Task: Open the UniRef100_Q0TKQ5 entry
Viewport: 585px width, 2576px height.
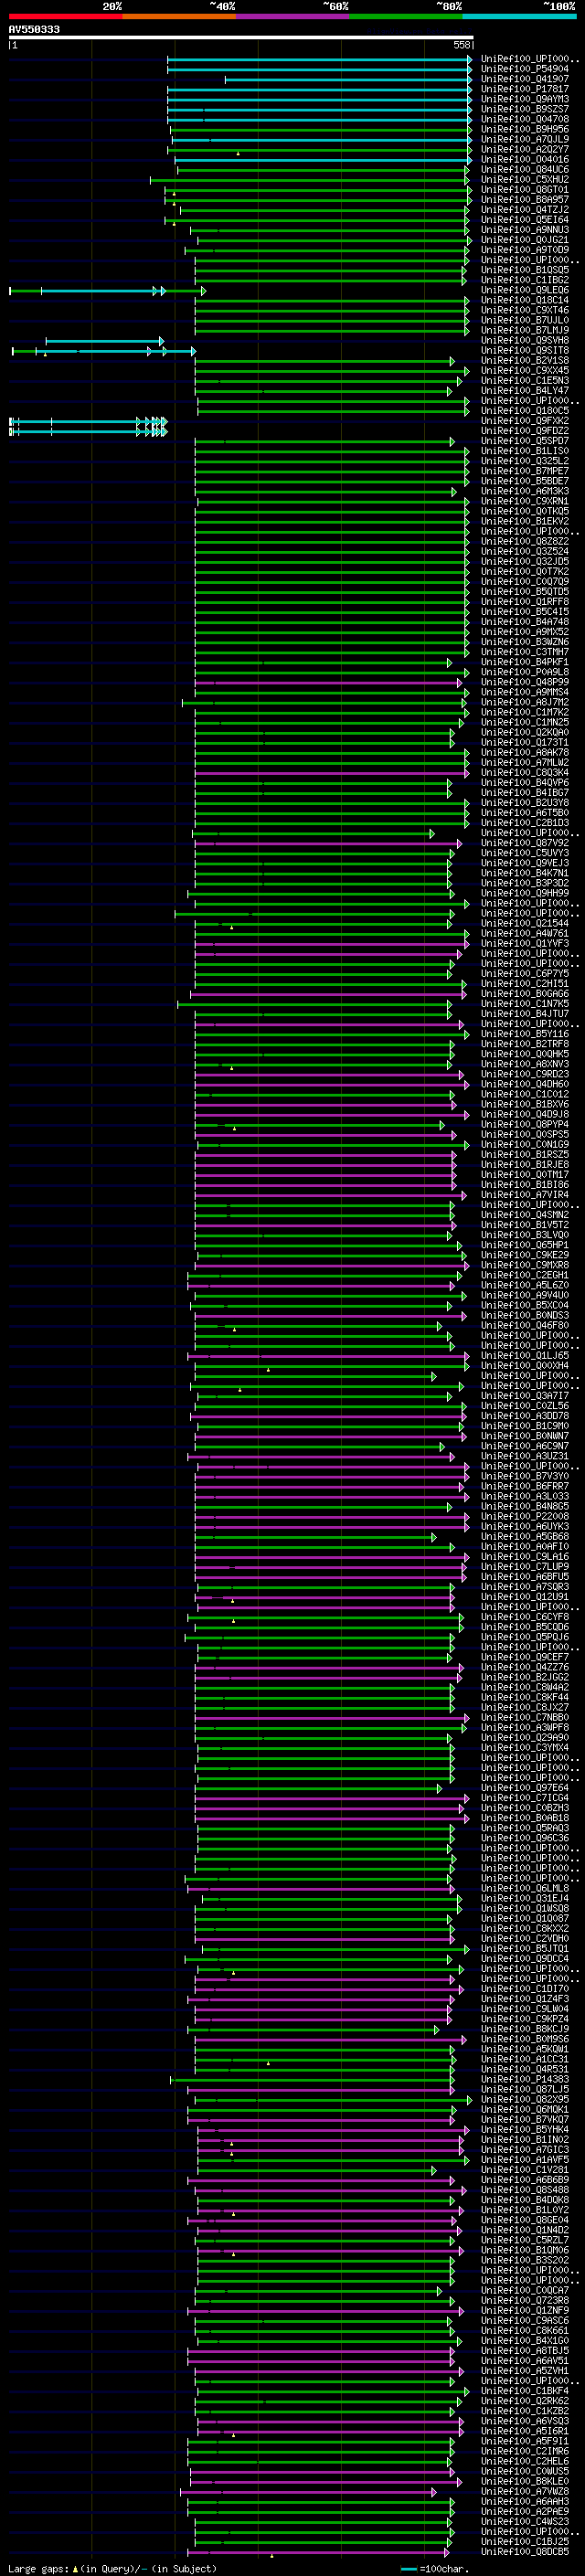Action: pos(524,511)
